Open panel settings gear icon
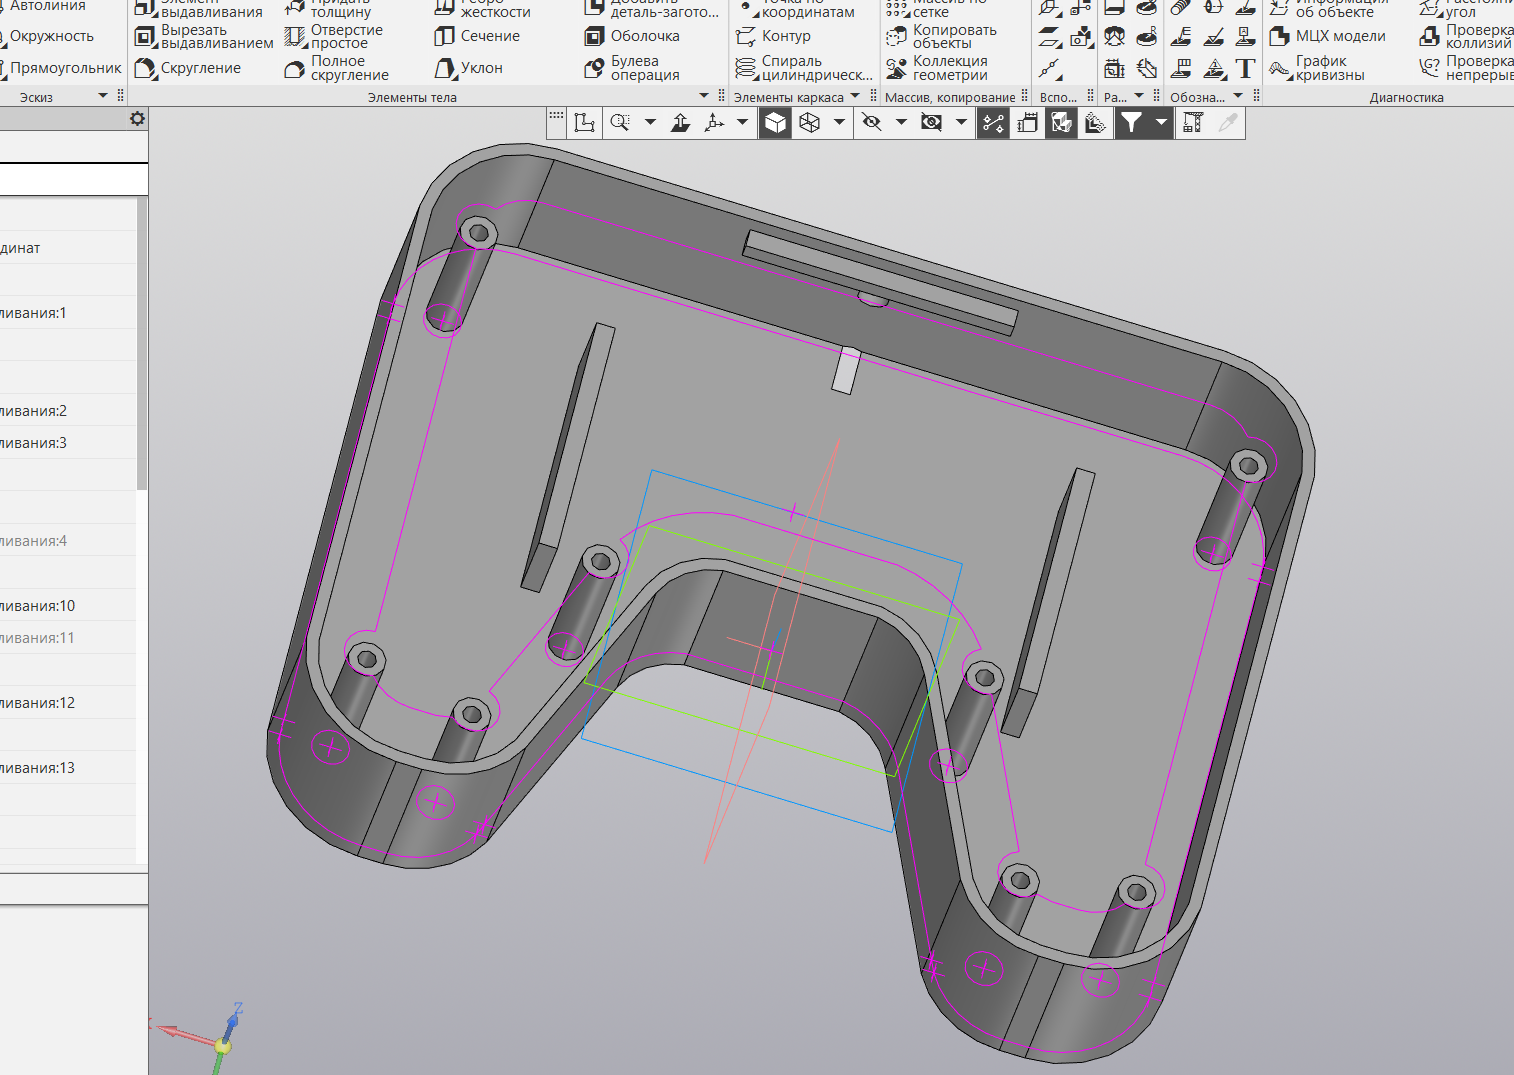Image resolution: width=1514 pixels, height=1075 pixels. [x=137, y=118]
